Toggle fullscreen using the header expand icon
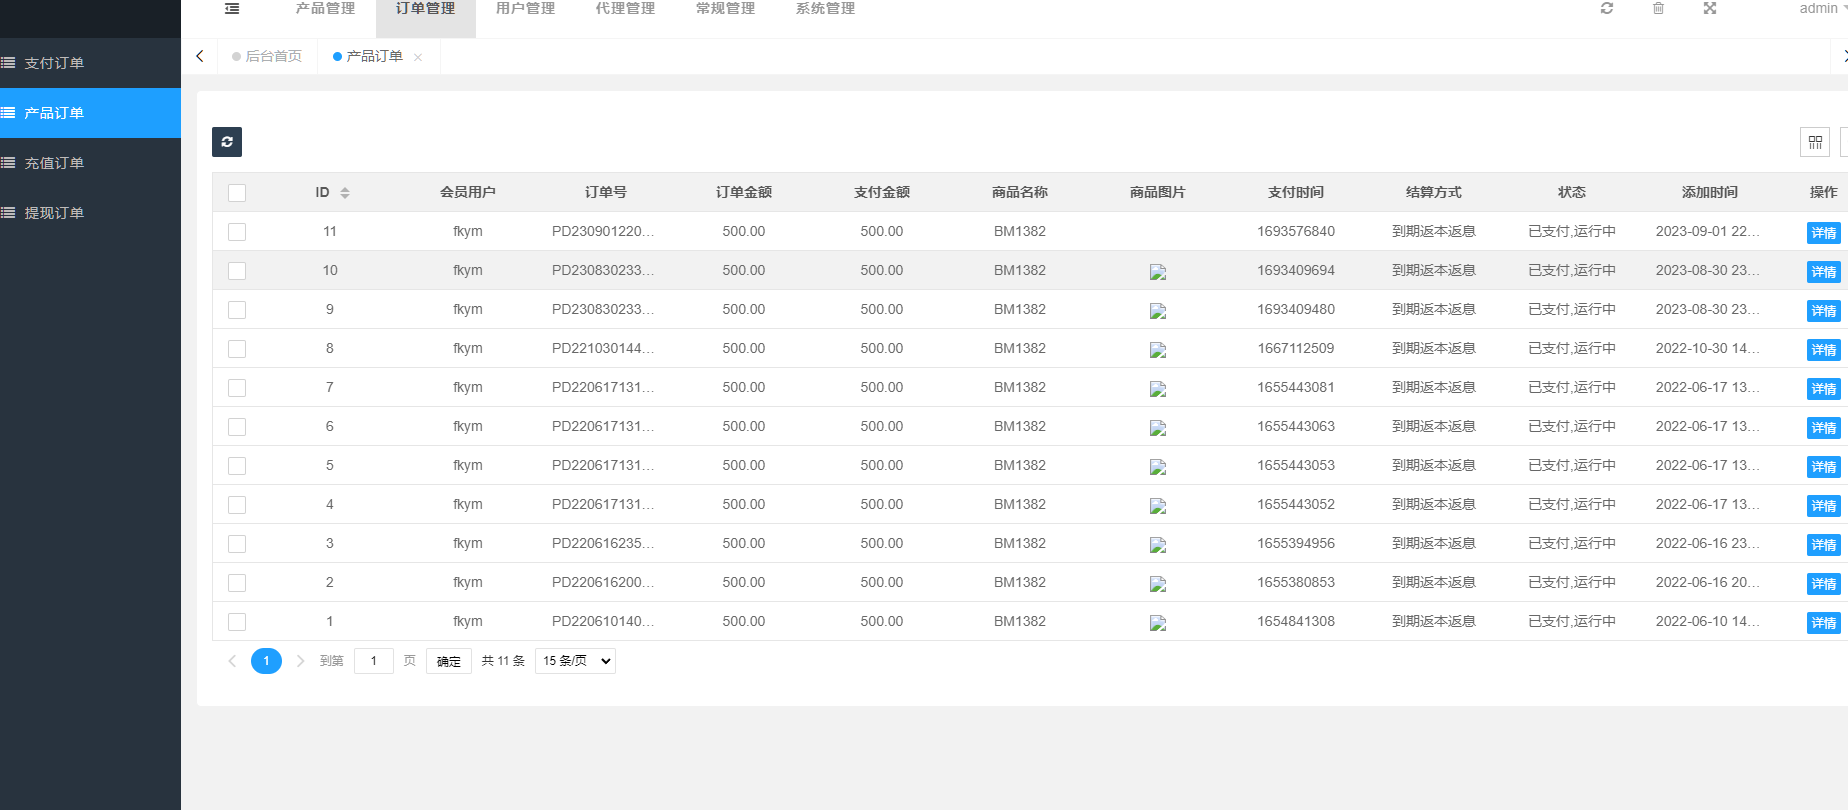 click(x=1710, y=9)
